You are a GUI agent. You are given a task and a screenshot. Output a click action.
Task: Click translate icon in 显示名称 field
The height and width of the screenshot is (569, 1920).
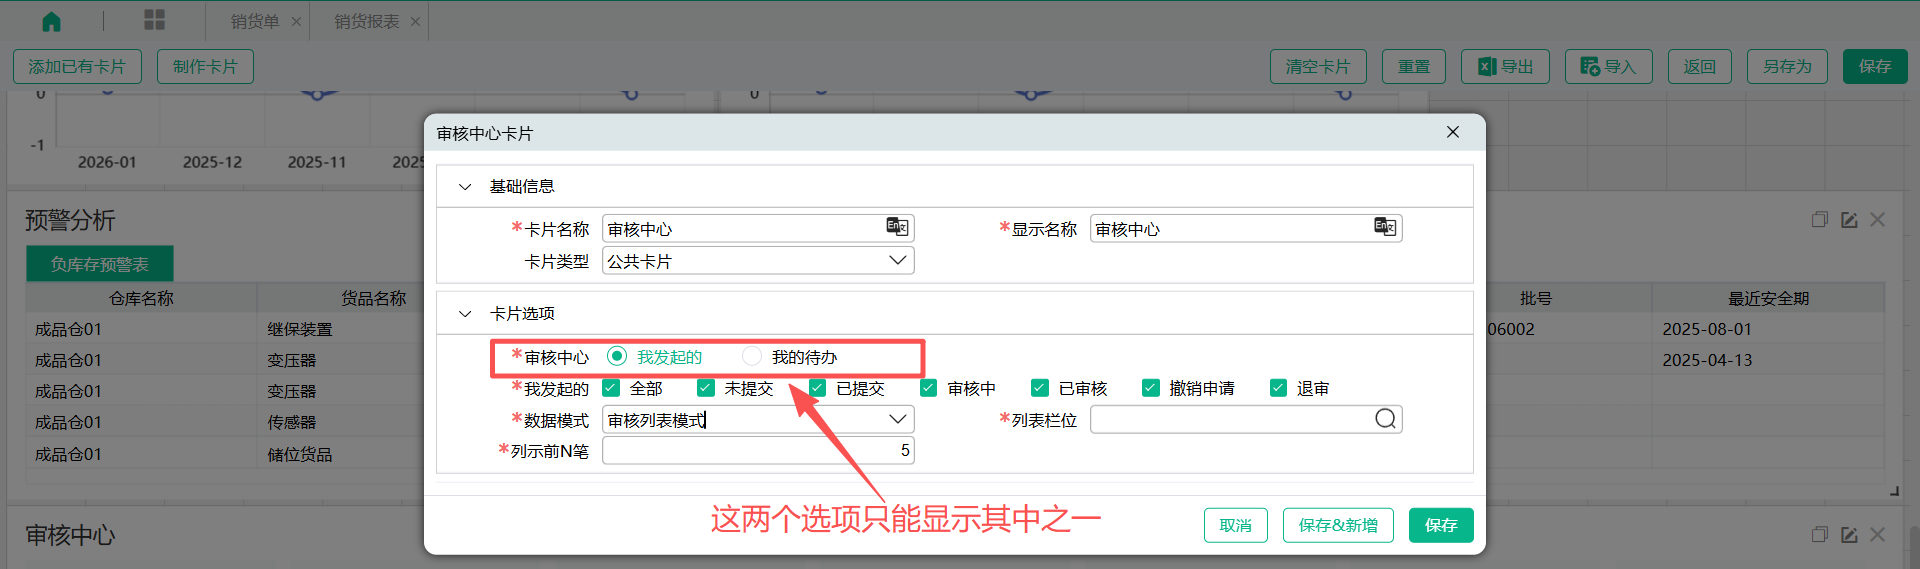(1385, 227)
